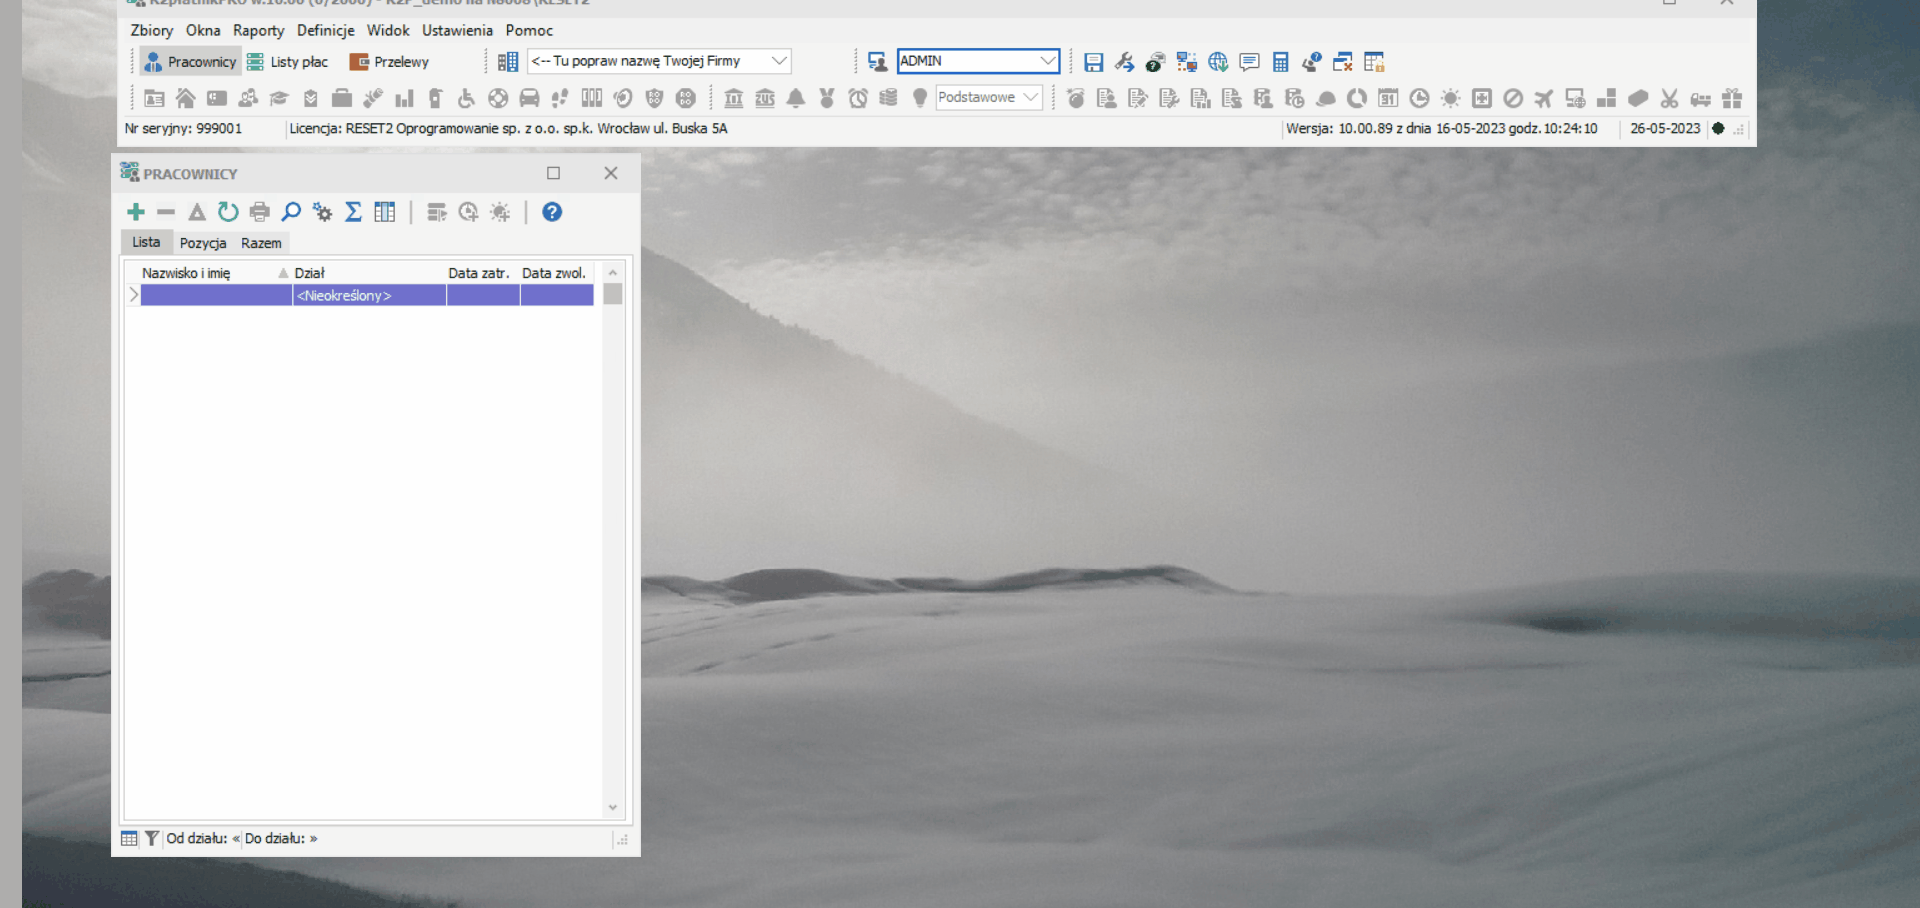Click the Przelewy toolbar button

coord(389,62)
